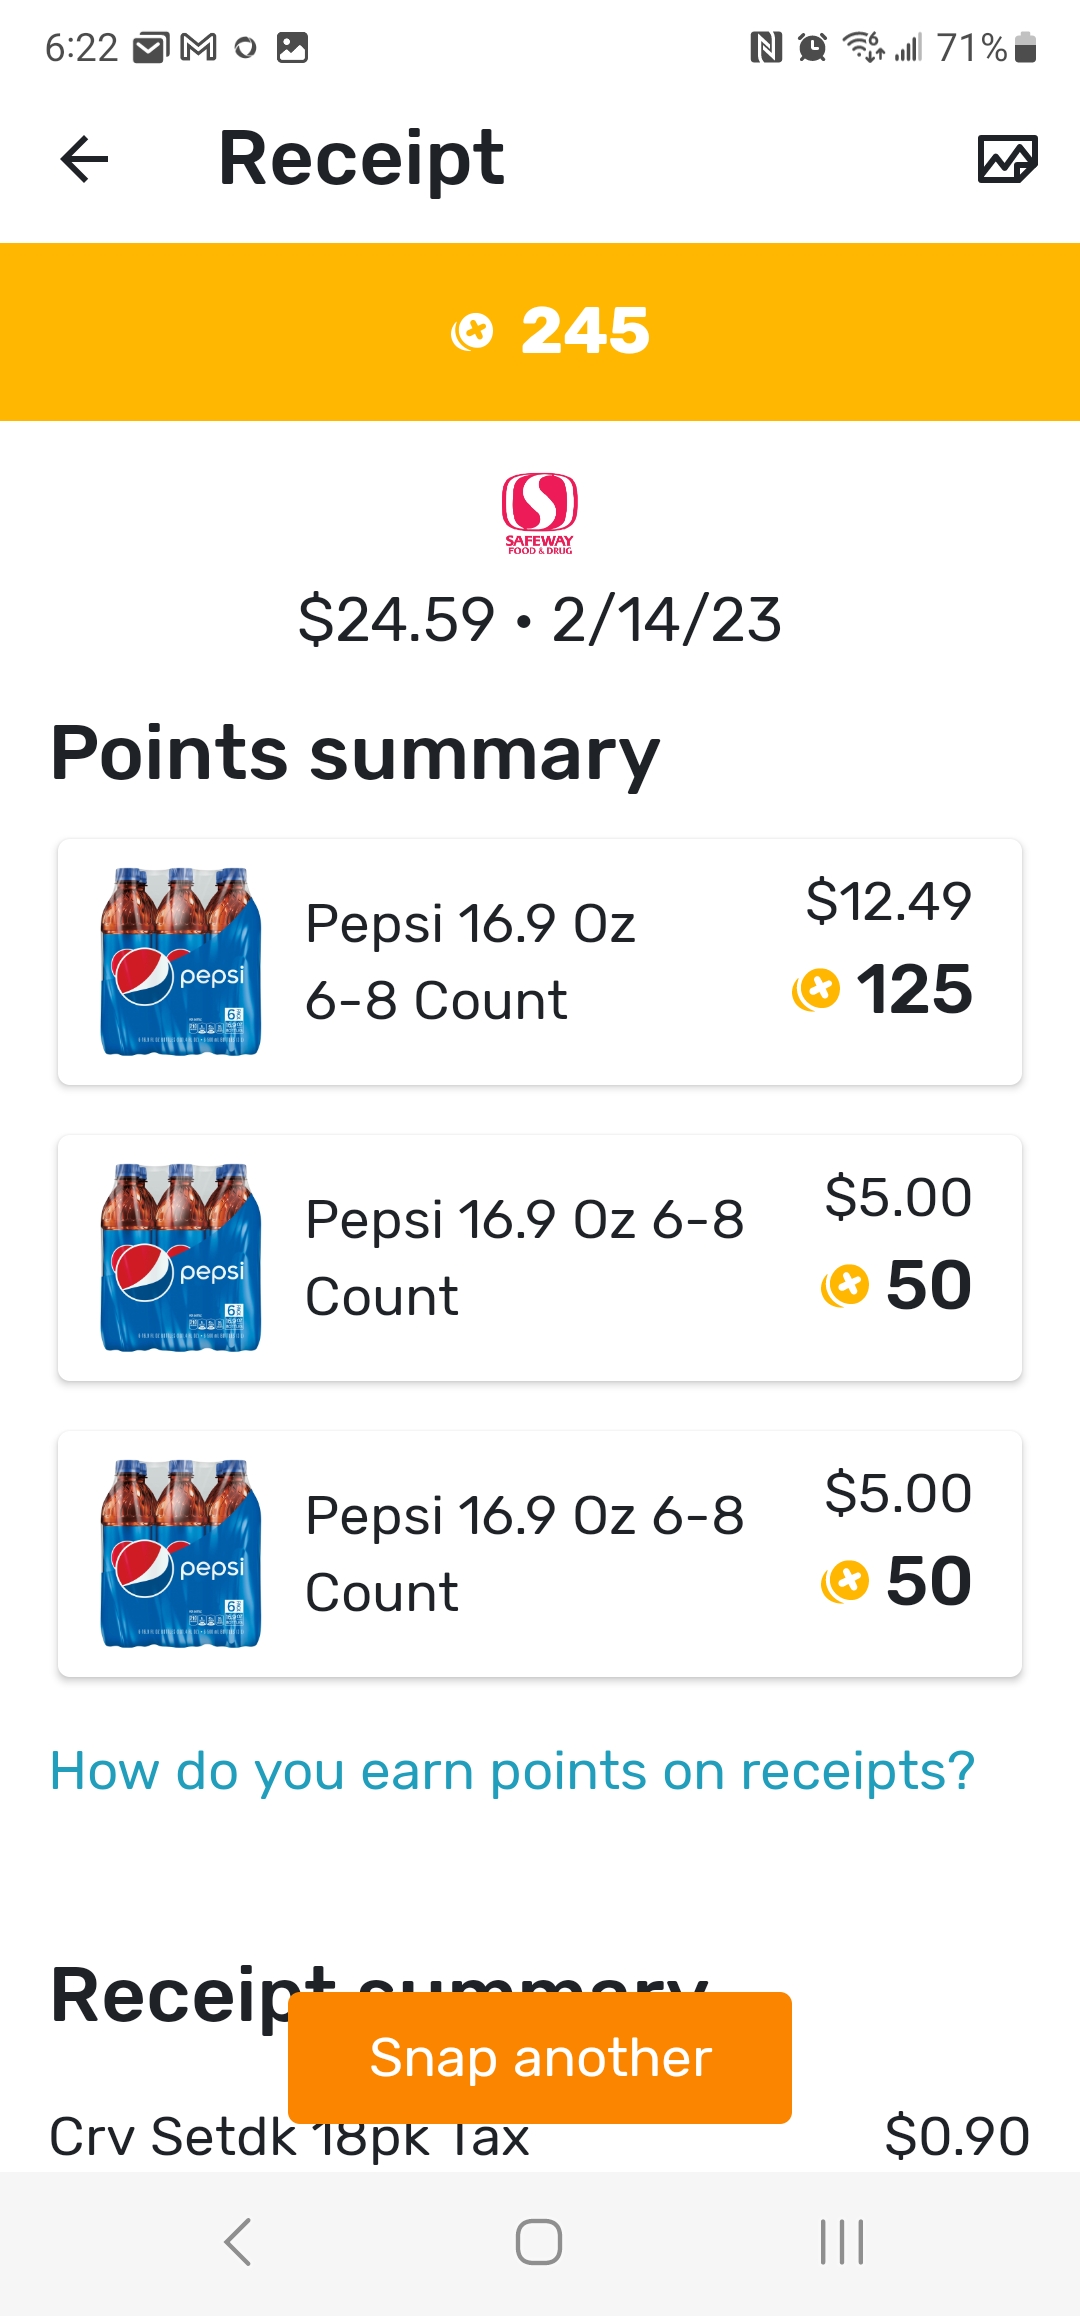Viewport: 1080px width, 2316px height.
Task: Tap the Safeway store logo
Action: click(539, 513)
